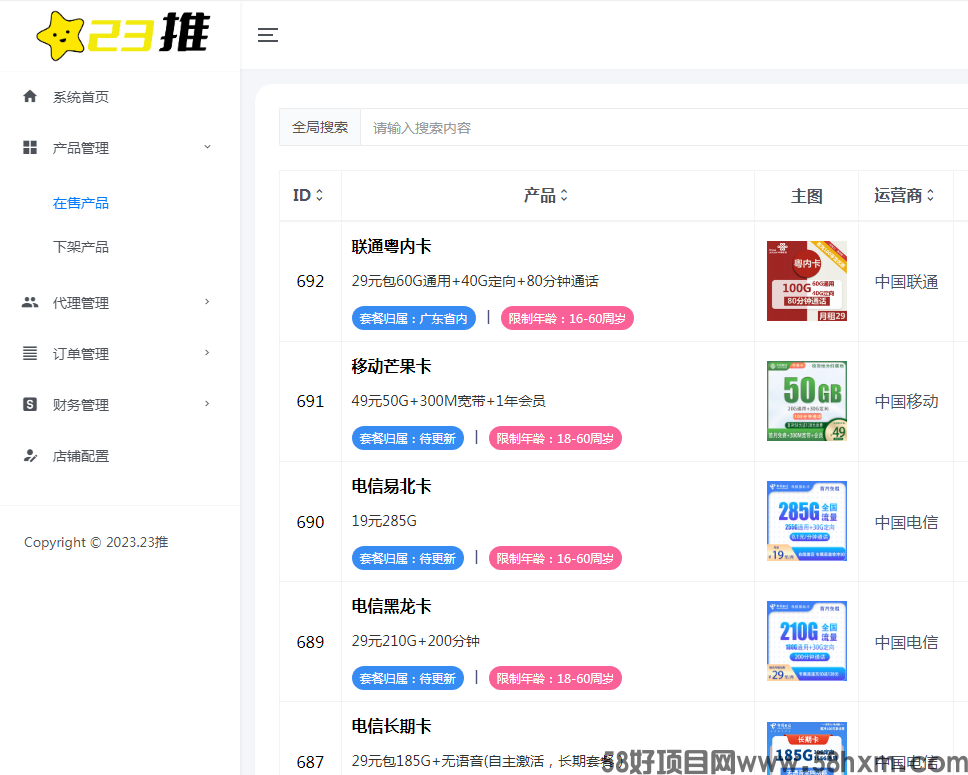The image size is (968, 775).
Task: Click the 中国联通 operator cell
Action: [x=906, y=282]
